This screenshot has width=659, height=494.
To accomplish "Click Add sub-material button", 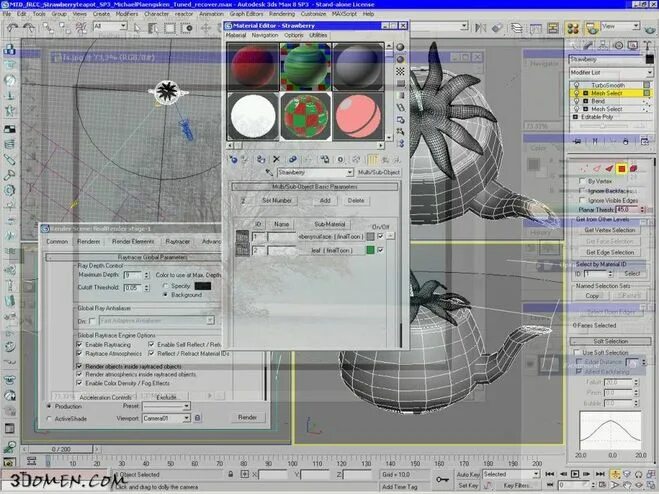I will tap(325, 201).
